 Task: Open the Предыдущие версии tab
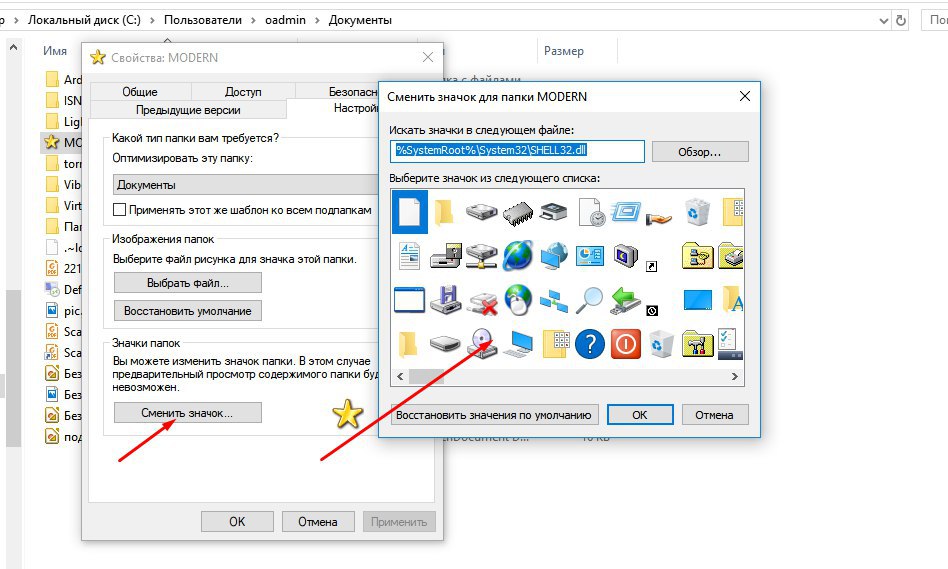point(188,110)
